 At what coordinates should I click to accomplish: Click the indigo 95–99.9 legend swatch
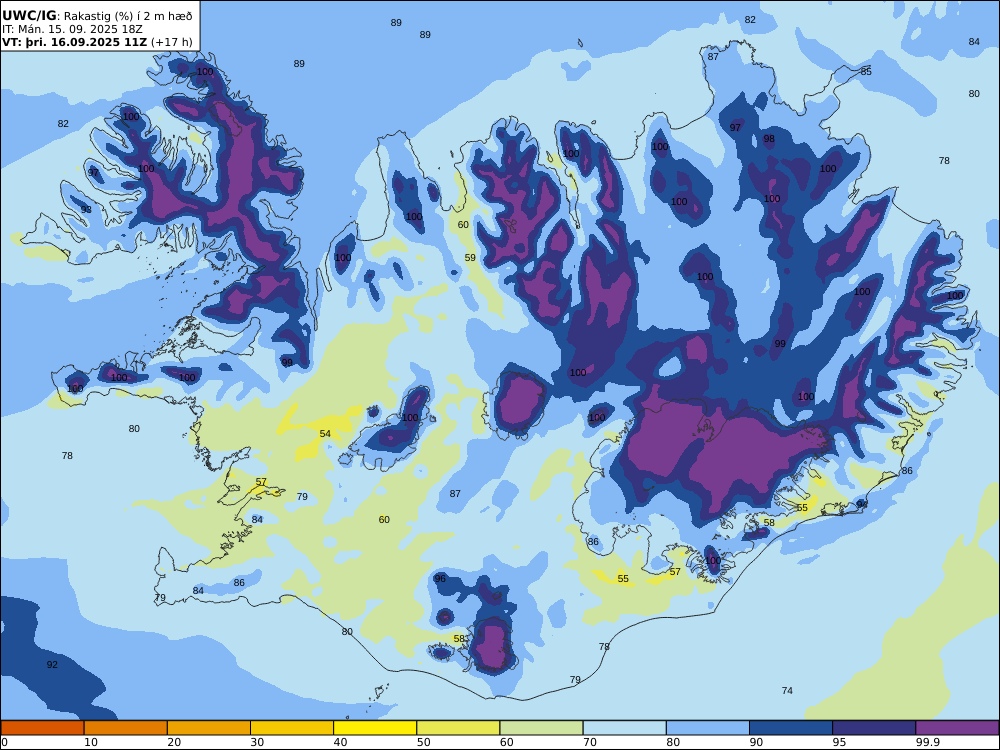(874, 728)
